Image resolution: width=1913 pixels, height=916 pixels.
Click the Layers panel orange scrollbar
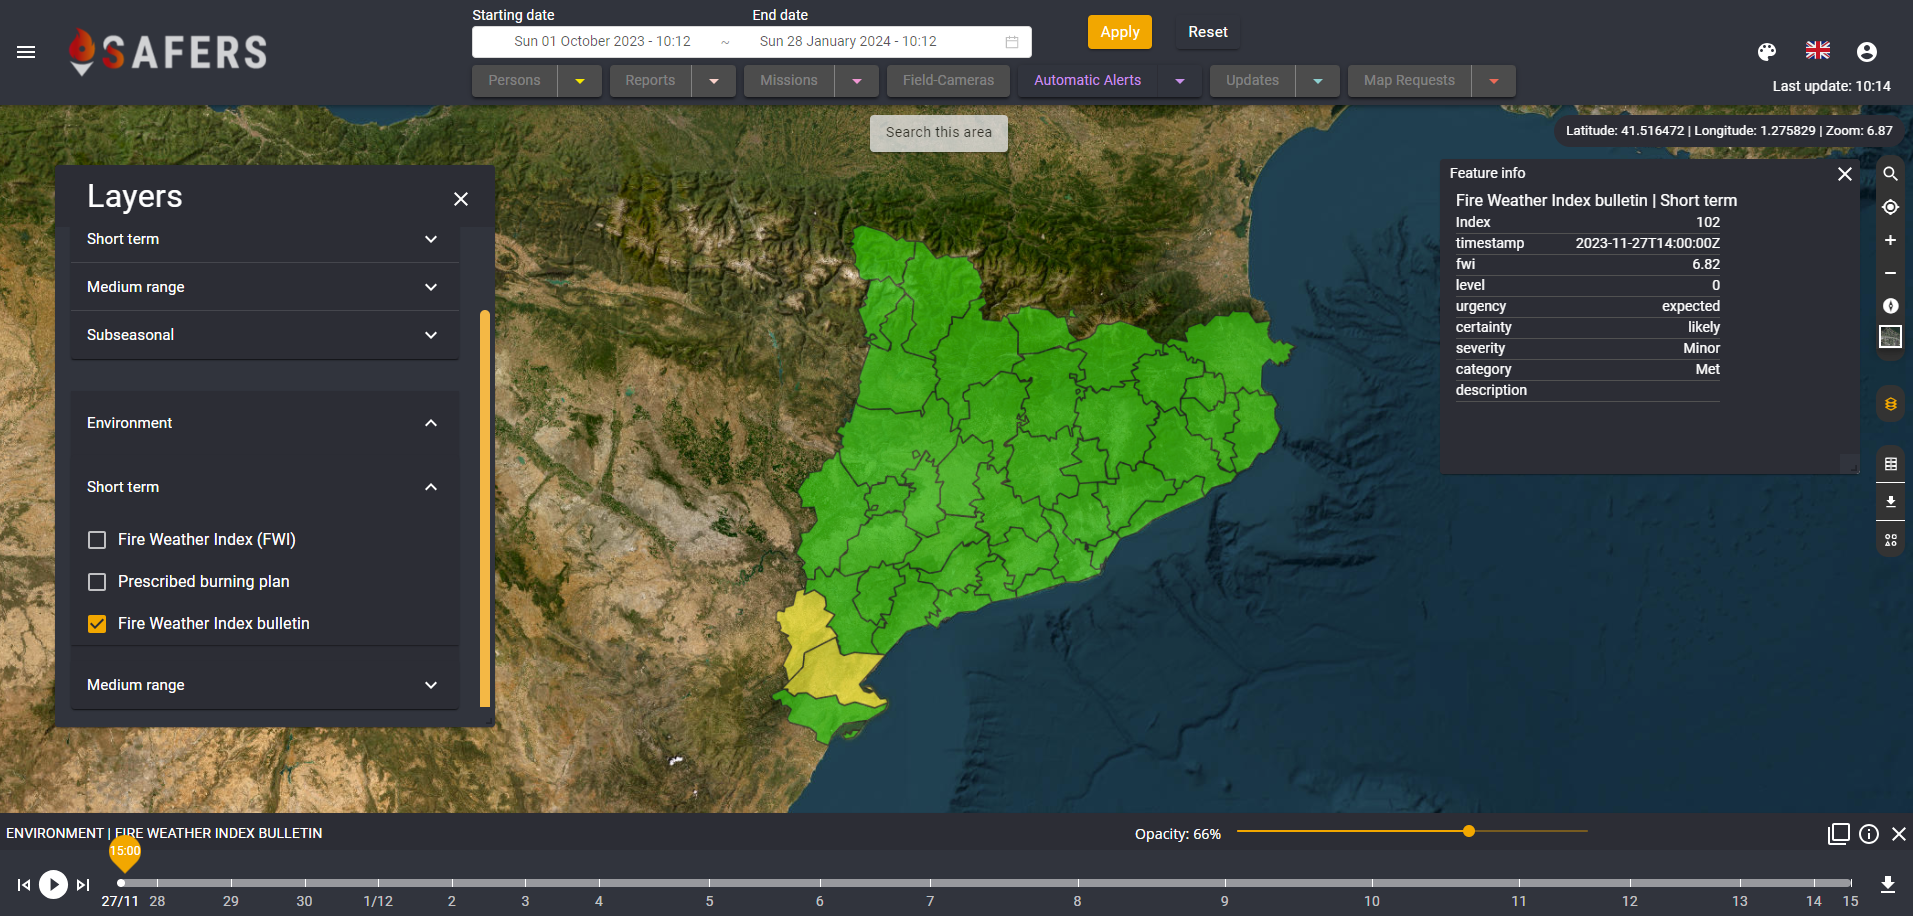pyautogui.click(x=485, y=509)
